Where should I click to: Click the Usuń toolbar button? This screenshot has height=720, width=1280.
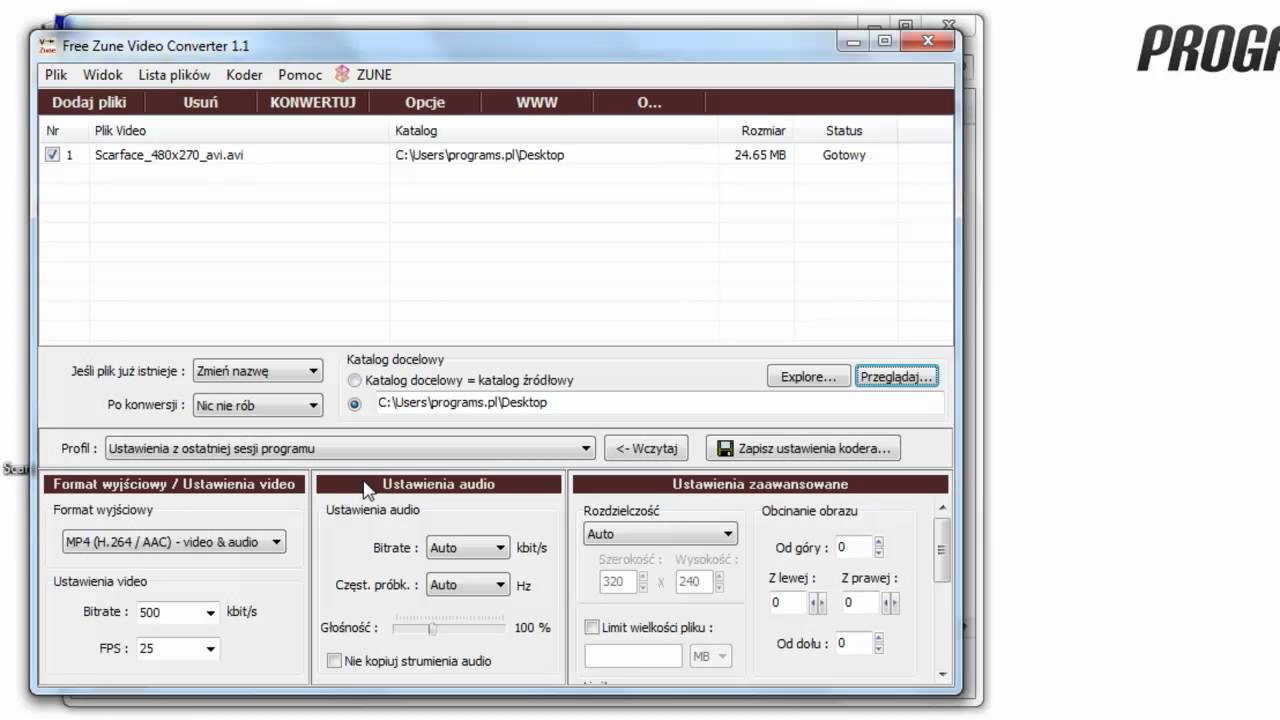[x=201, y=102]
